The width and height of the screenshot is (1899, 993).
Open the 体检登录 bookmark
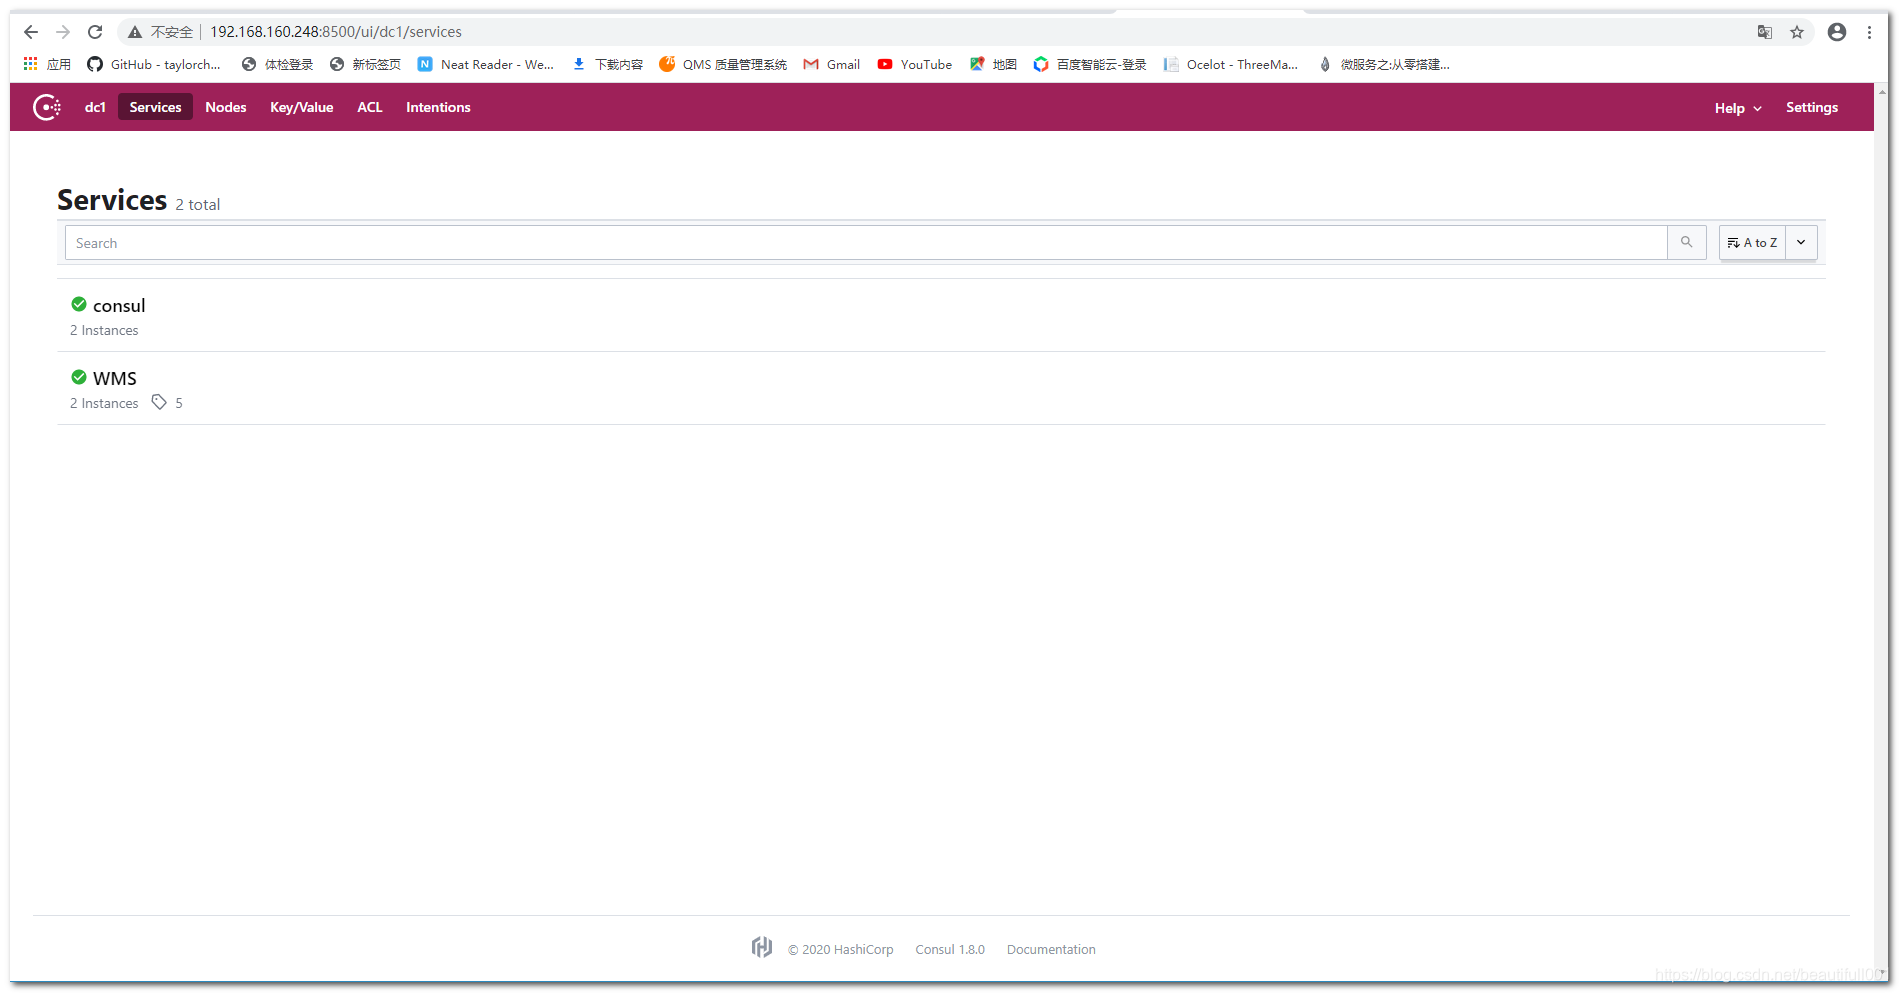pyautogui.click(x=278, y=64)
